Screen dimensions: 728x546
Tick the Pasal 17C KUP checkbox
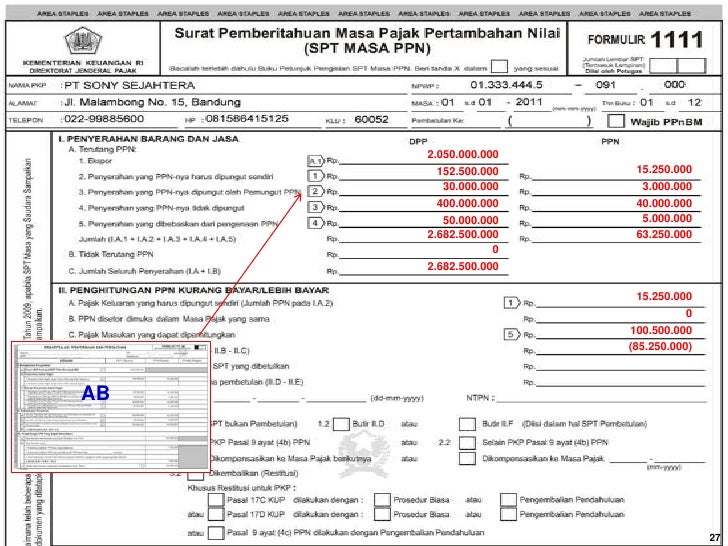click(216, 500)
